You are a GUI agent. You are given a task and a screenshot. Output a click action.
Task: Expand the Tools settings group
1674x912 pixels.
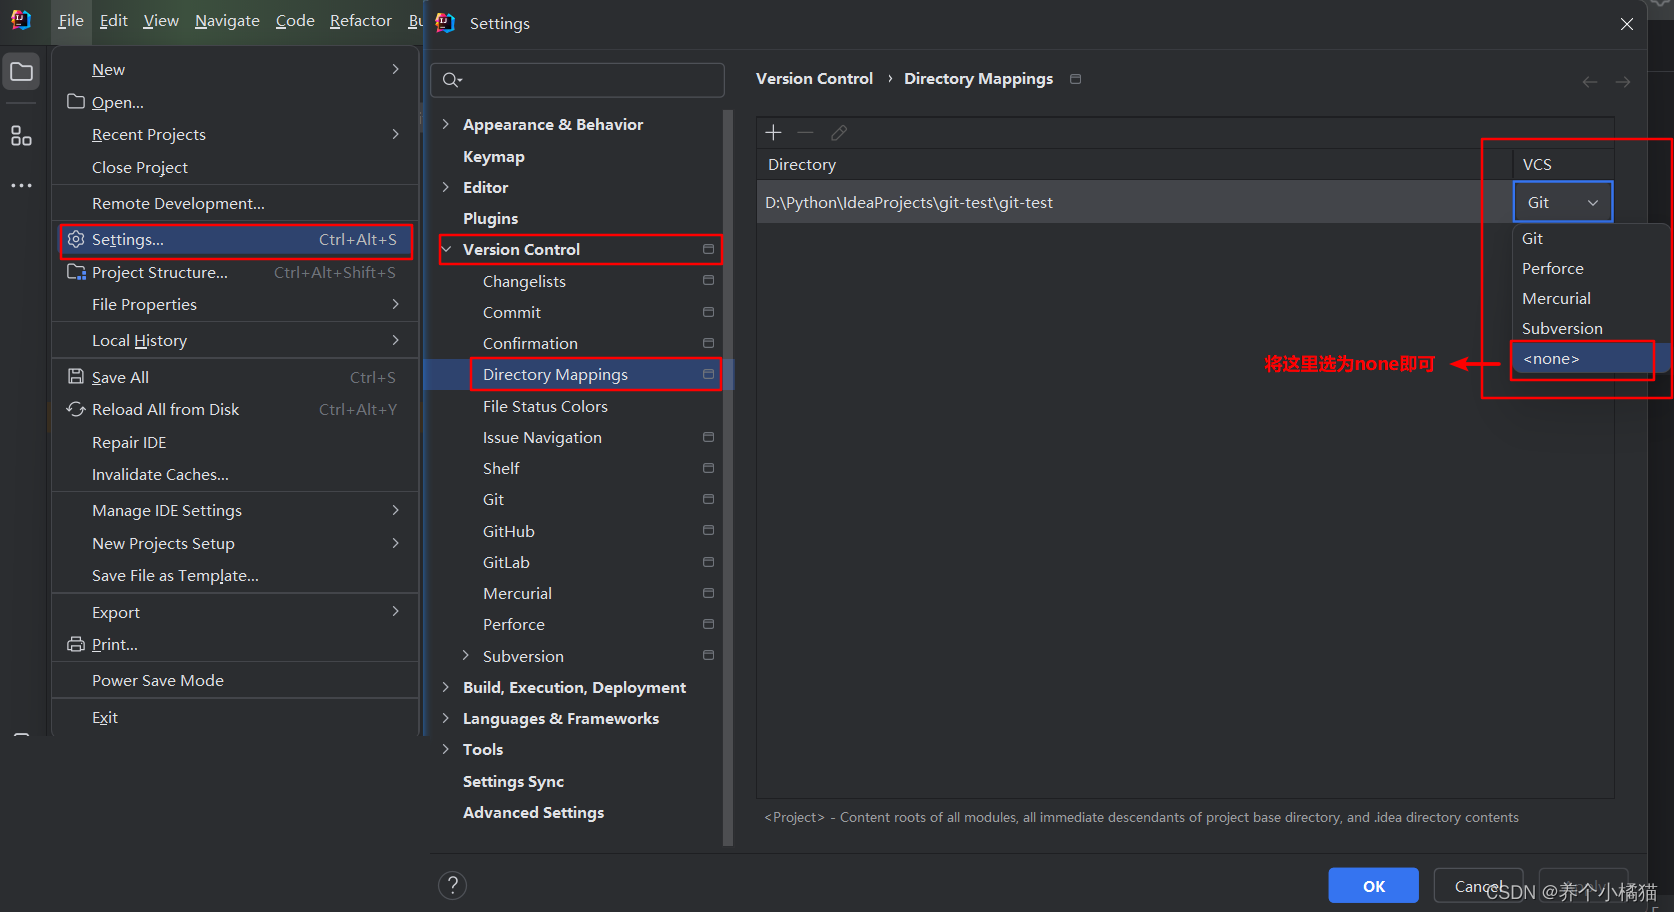click(446, 749)
